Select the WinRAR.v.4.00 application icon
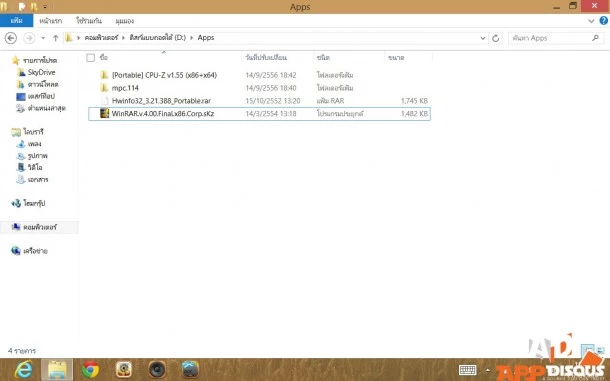The width and height of the screenshot is (610, 381). click(x=105, y=113)
